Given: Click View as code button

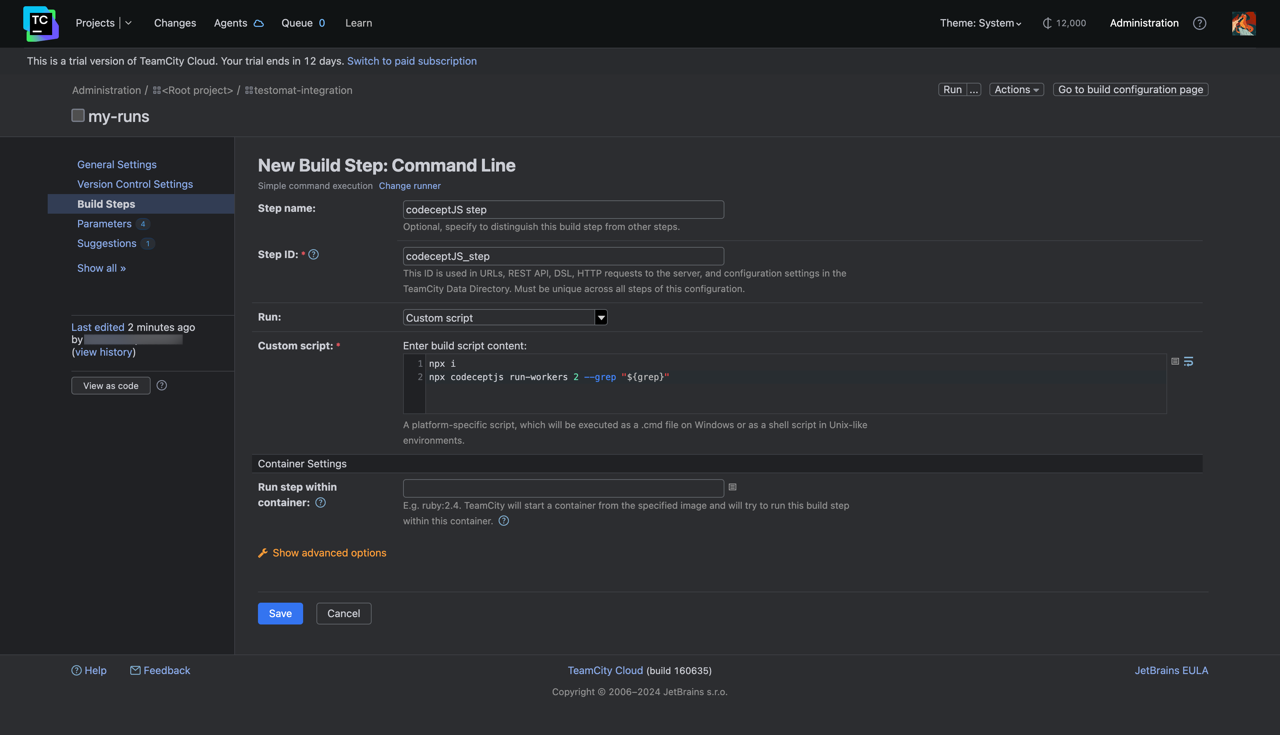Looking at the screenshot, I should [111, 385].
